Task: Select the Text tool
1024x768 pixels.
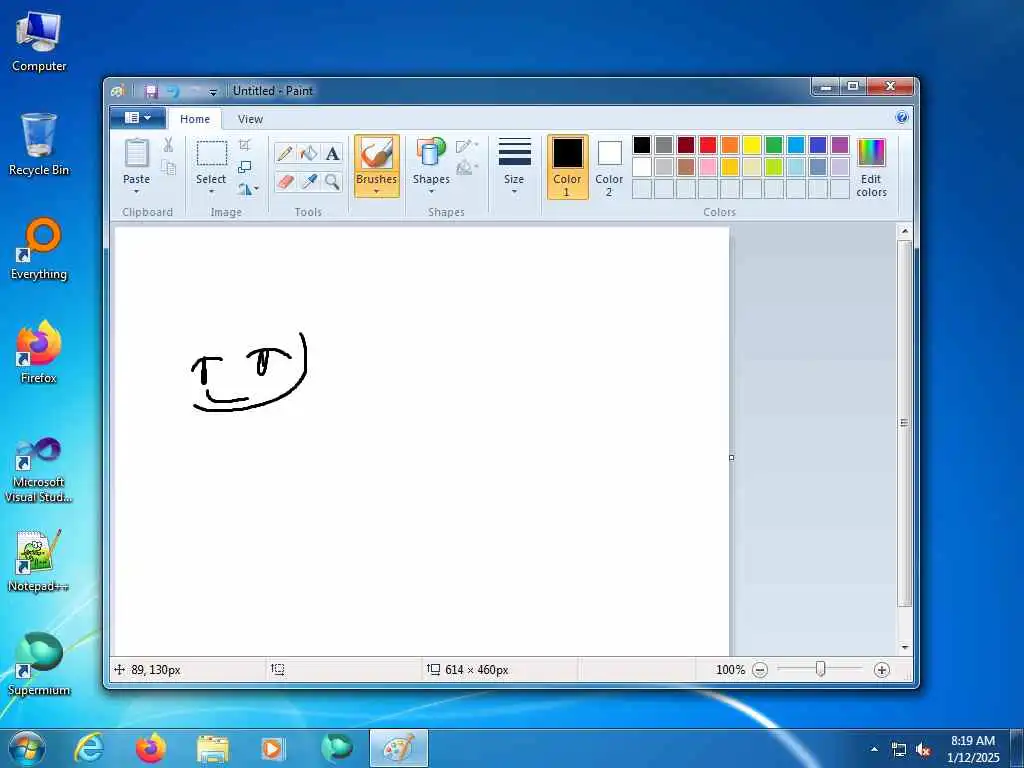Action: tap(332, 153)
